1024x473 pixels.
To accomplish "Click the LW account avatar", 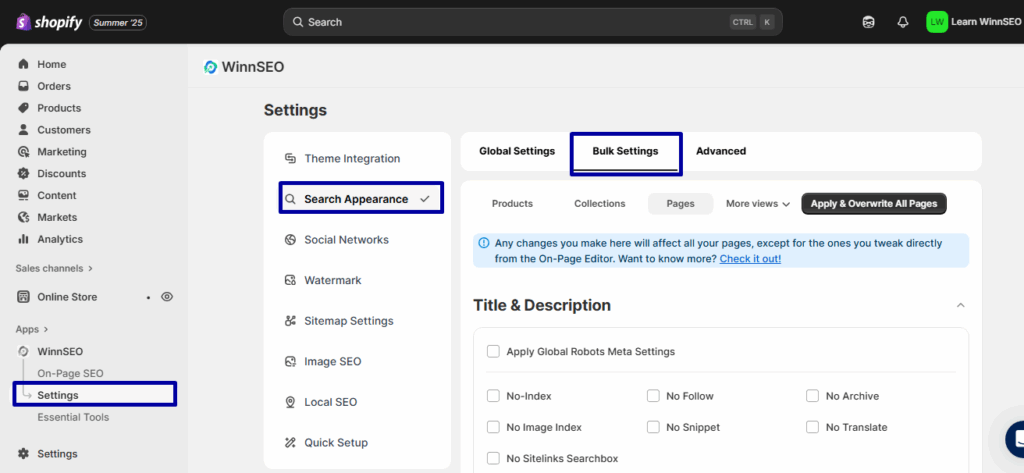I will (x=937, y=22).
